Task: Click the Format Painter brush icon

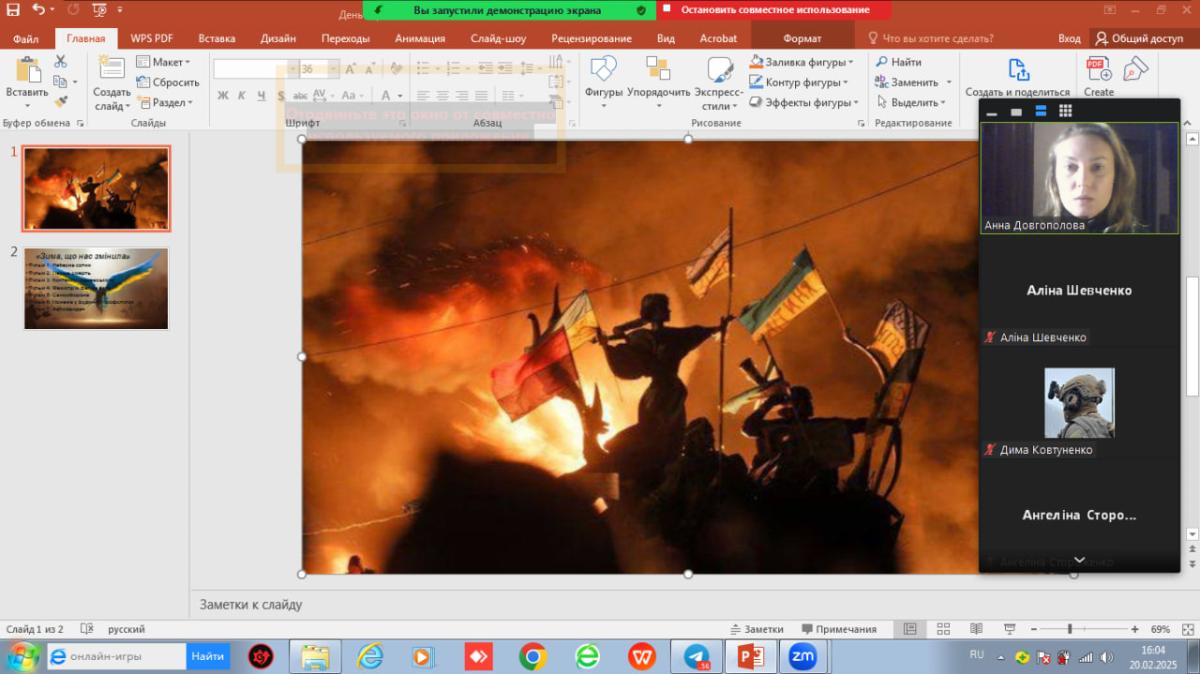Action: click(60, 101)
